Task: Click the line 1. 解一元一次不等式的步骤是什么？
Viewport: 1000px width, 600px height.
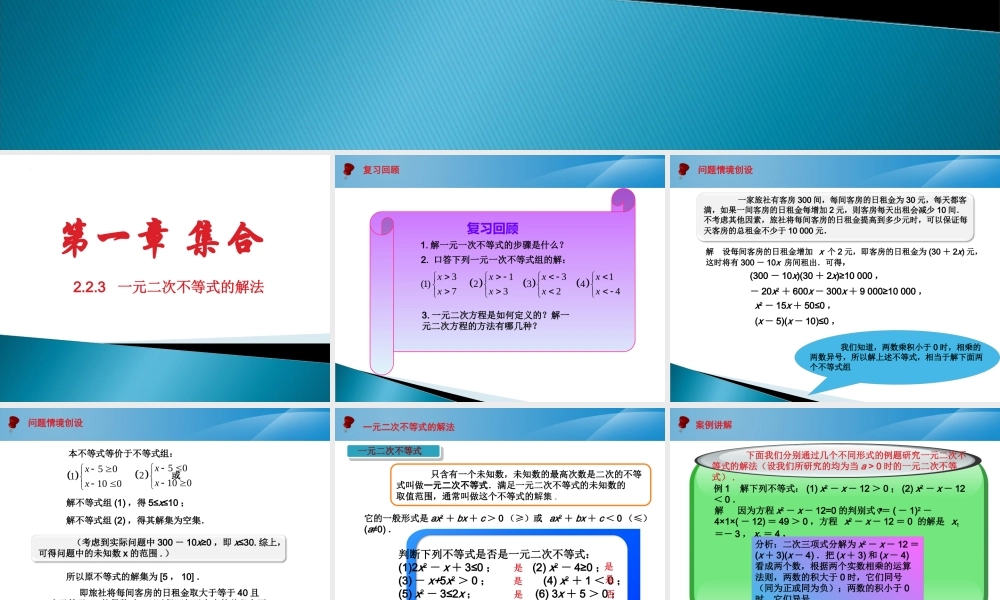Action: coord(492,245)
